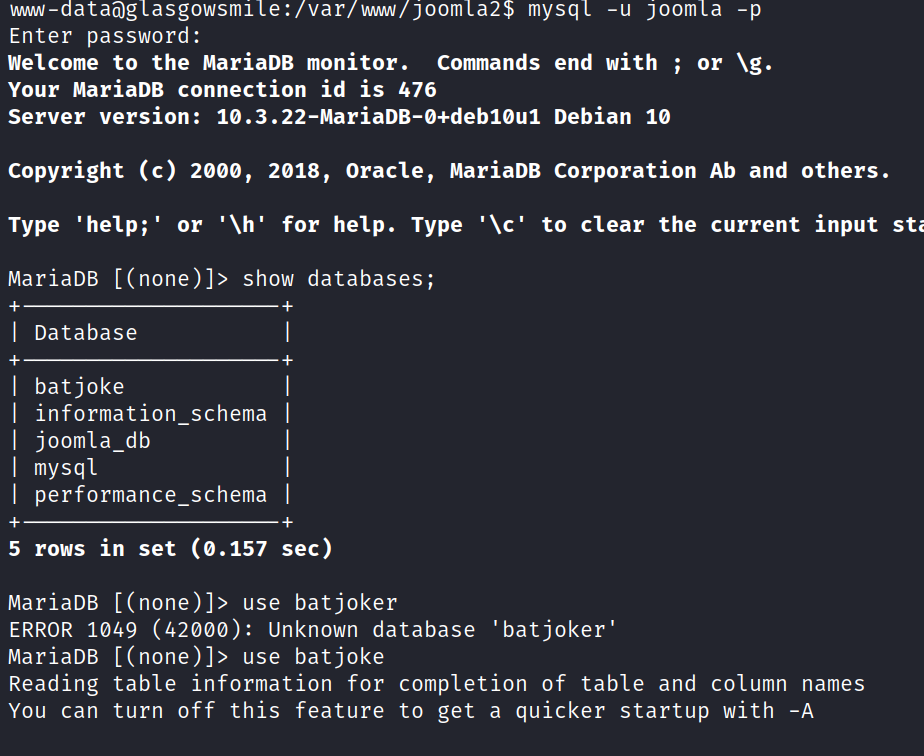
Task: Click the 'Enter password:' line
Action: (105, 37)
